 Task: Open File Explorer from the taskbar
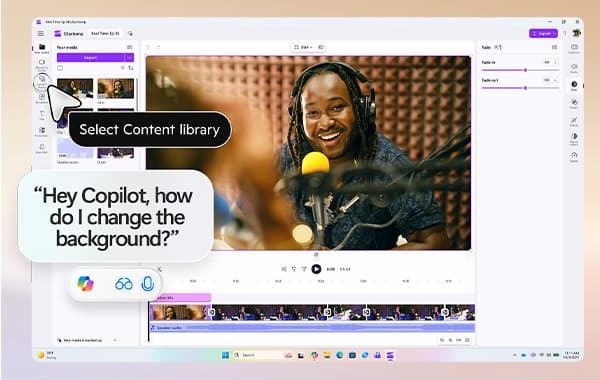click(327, 356)
